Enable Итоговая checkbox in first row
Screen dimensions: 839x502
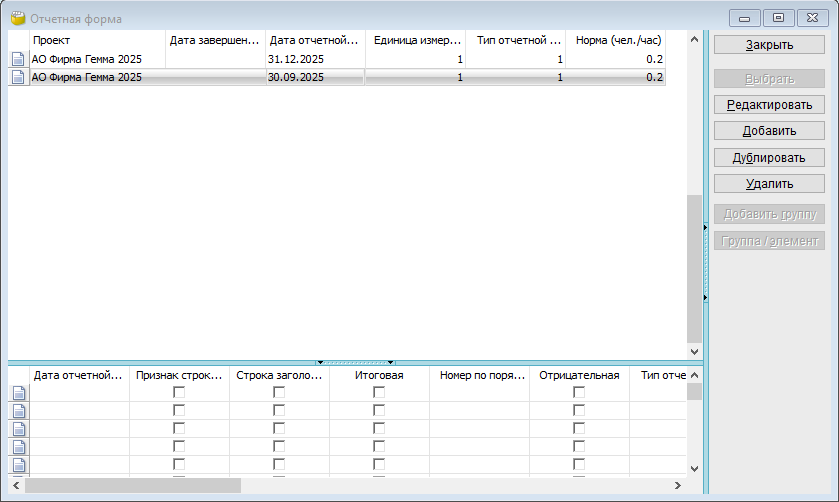pyautogui.click(x=379, y=393)
